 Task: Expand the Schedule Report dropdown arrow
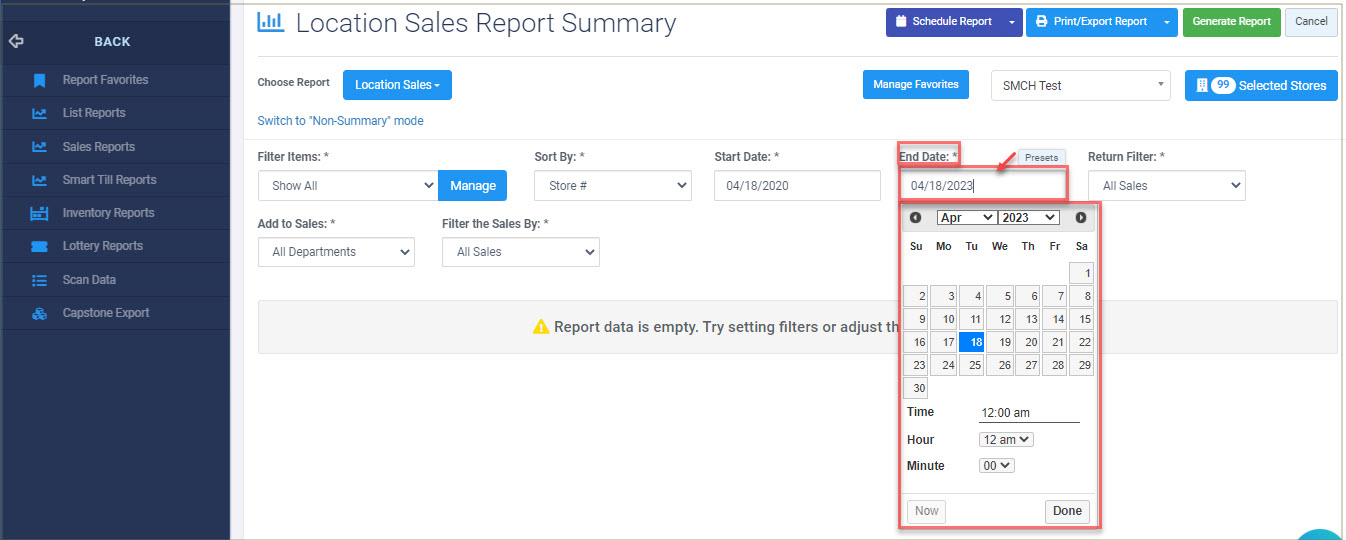tap(1012, 22)
